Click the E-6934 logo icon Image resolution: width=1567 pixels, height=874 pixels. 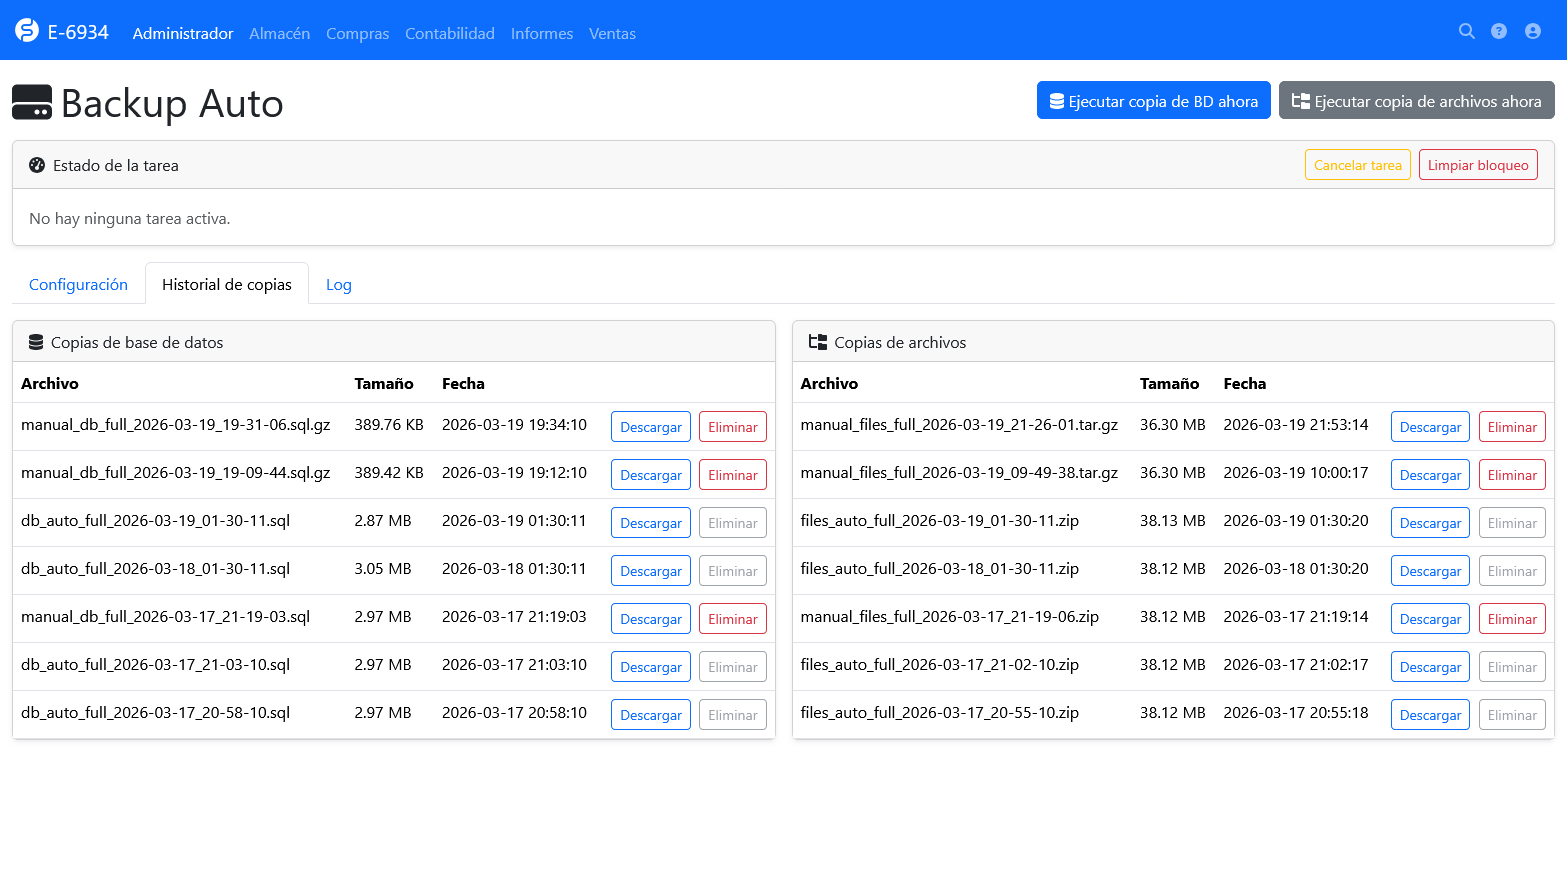tap(27, 32)
